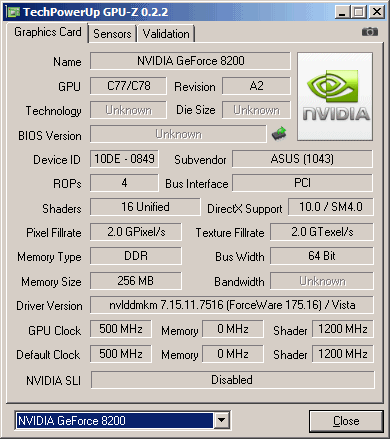Click the "Subvendor" label

point(200,160)
